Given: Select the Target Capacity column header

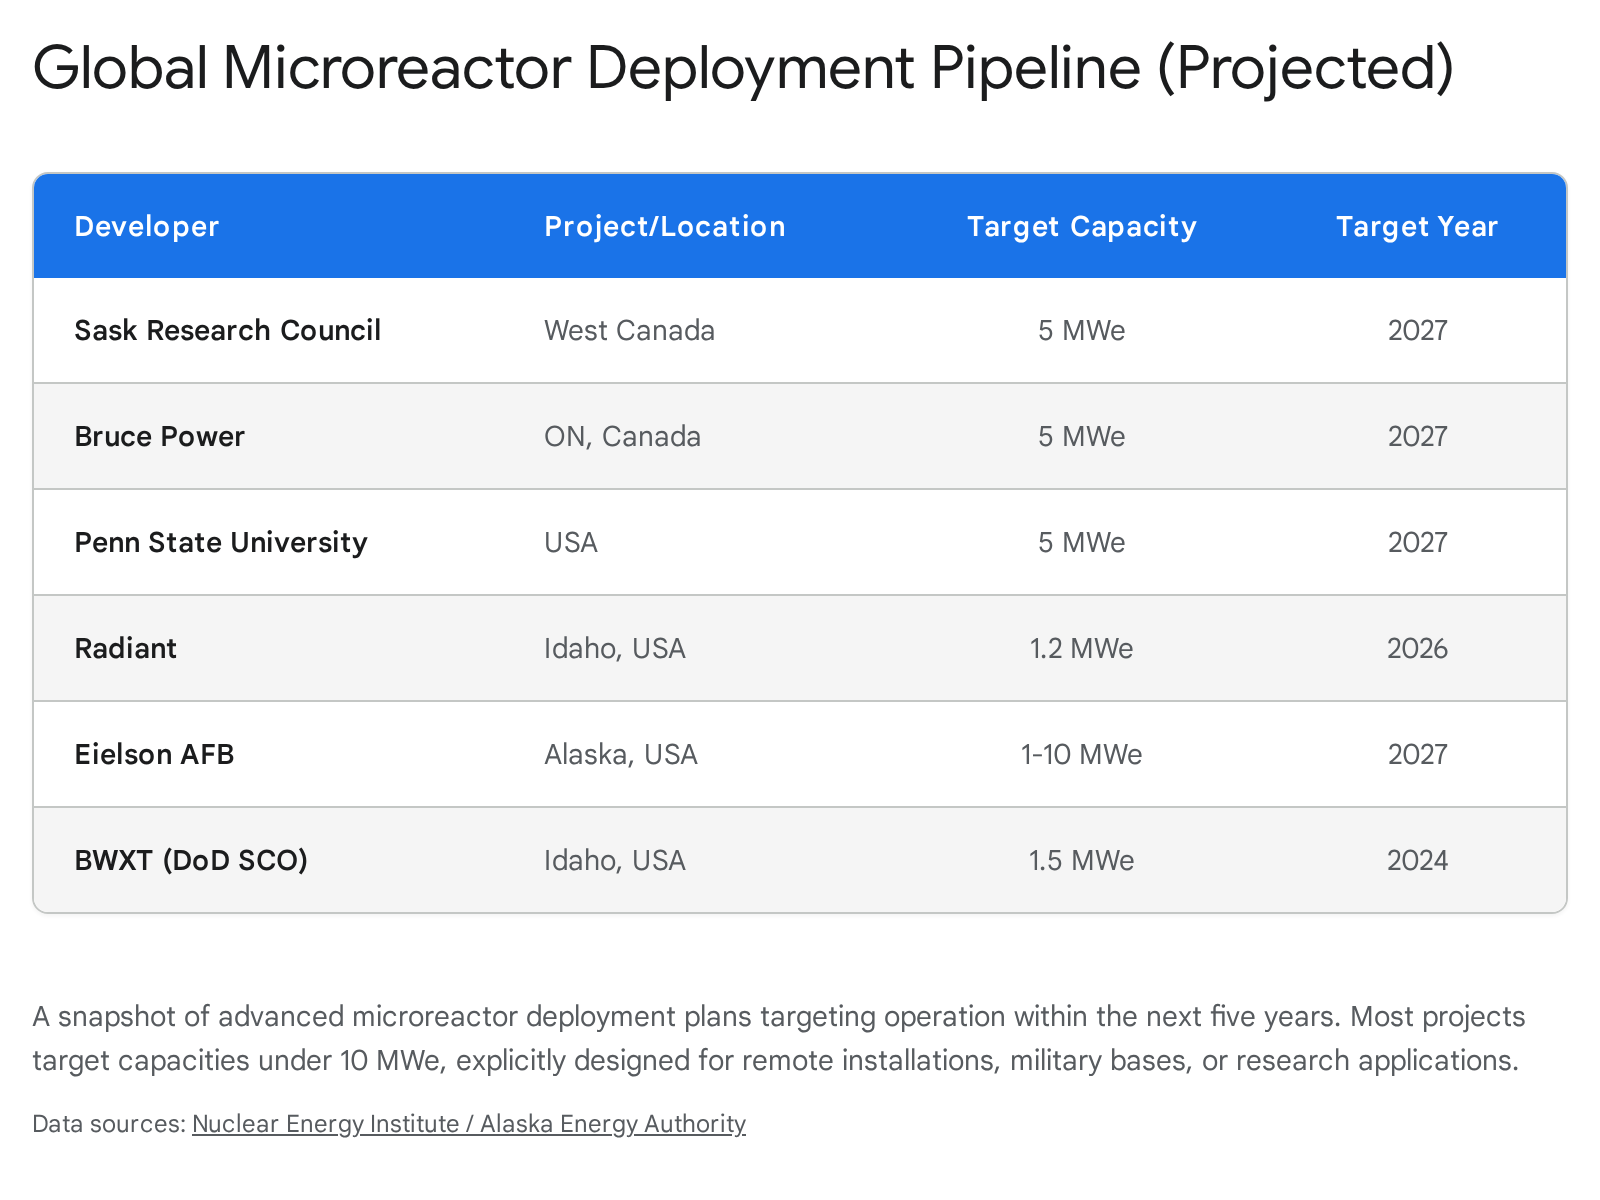Looking at the screenshot, I should (x=1080, y=226).
